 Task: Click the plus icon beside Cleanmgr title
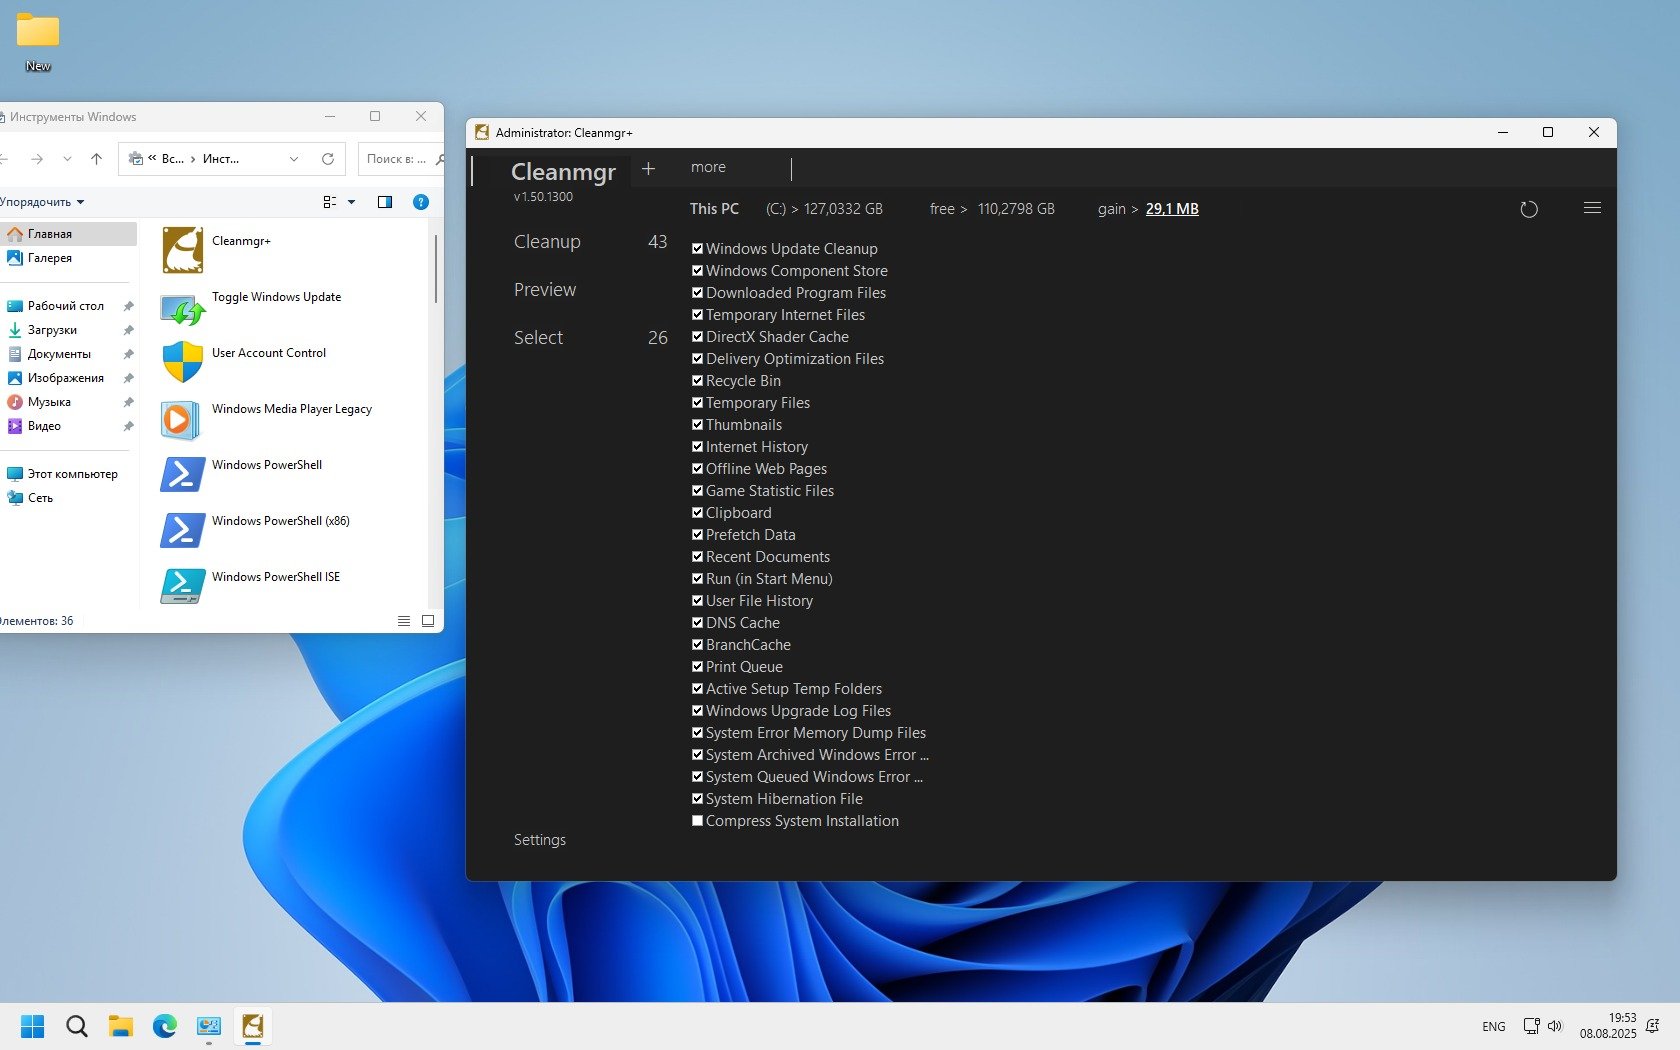[x=648, y=168]
